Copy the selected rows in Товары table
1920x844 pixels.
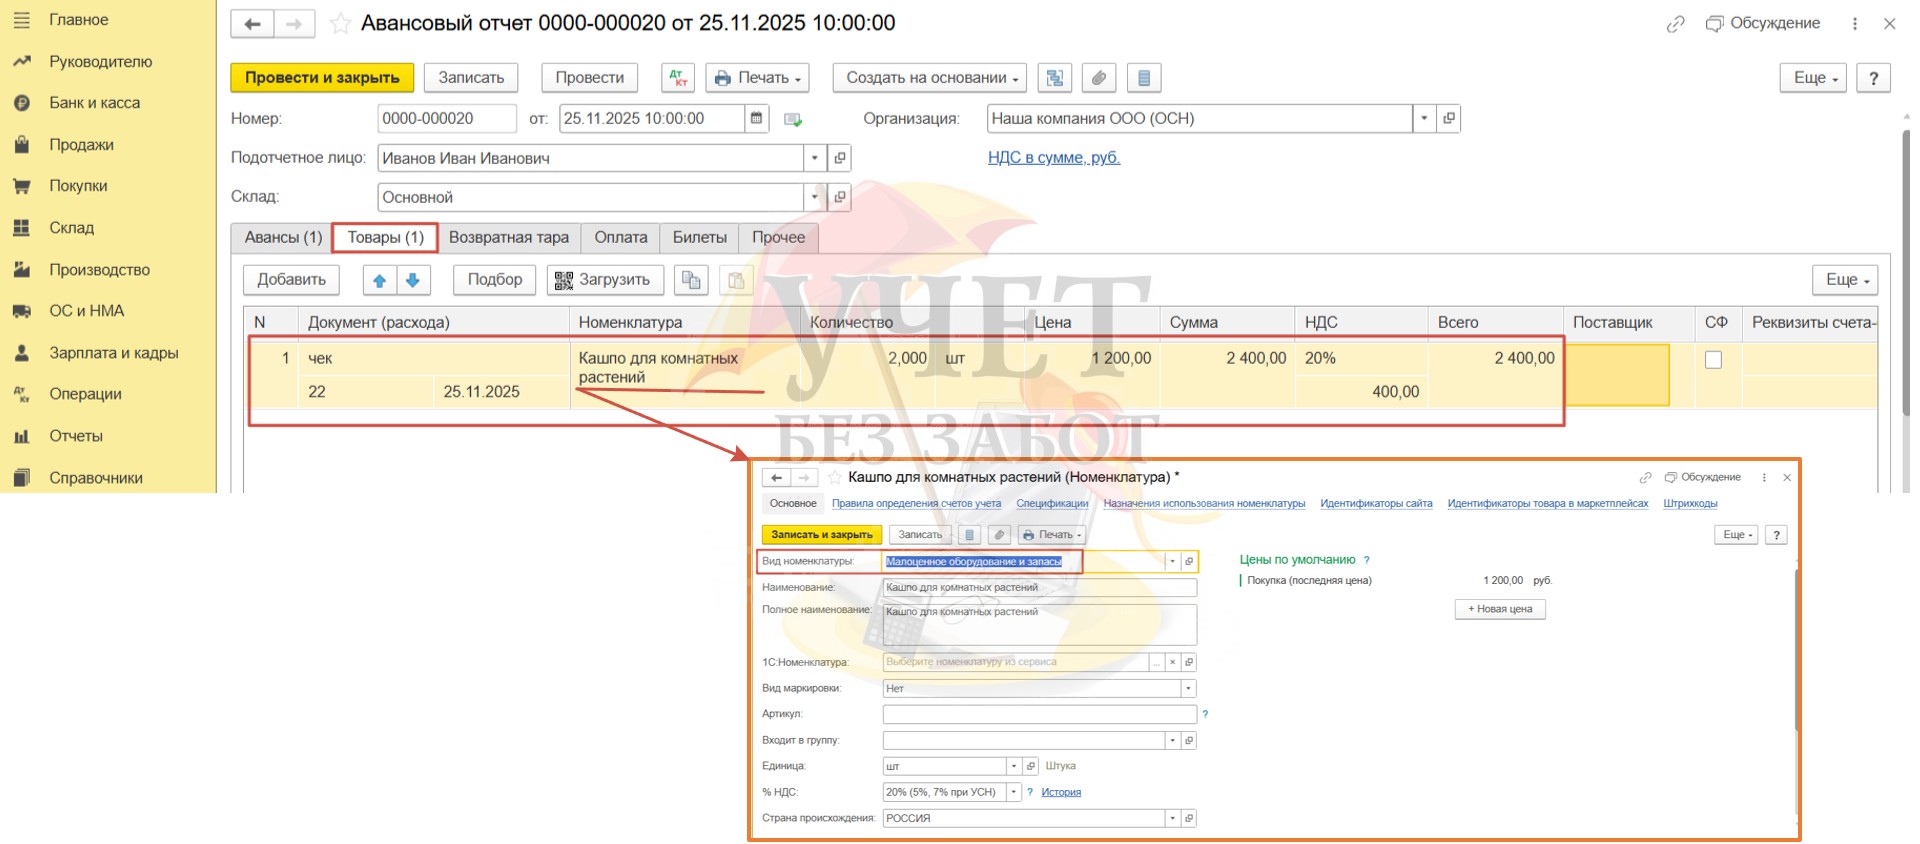pos(691,280)
